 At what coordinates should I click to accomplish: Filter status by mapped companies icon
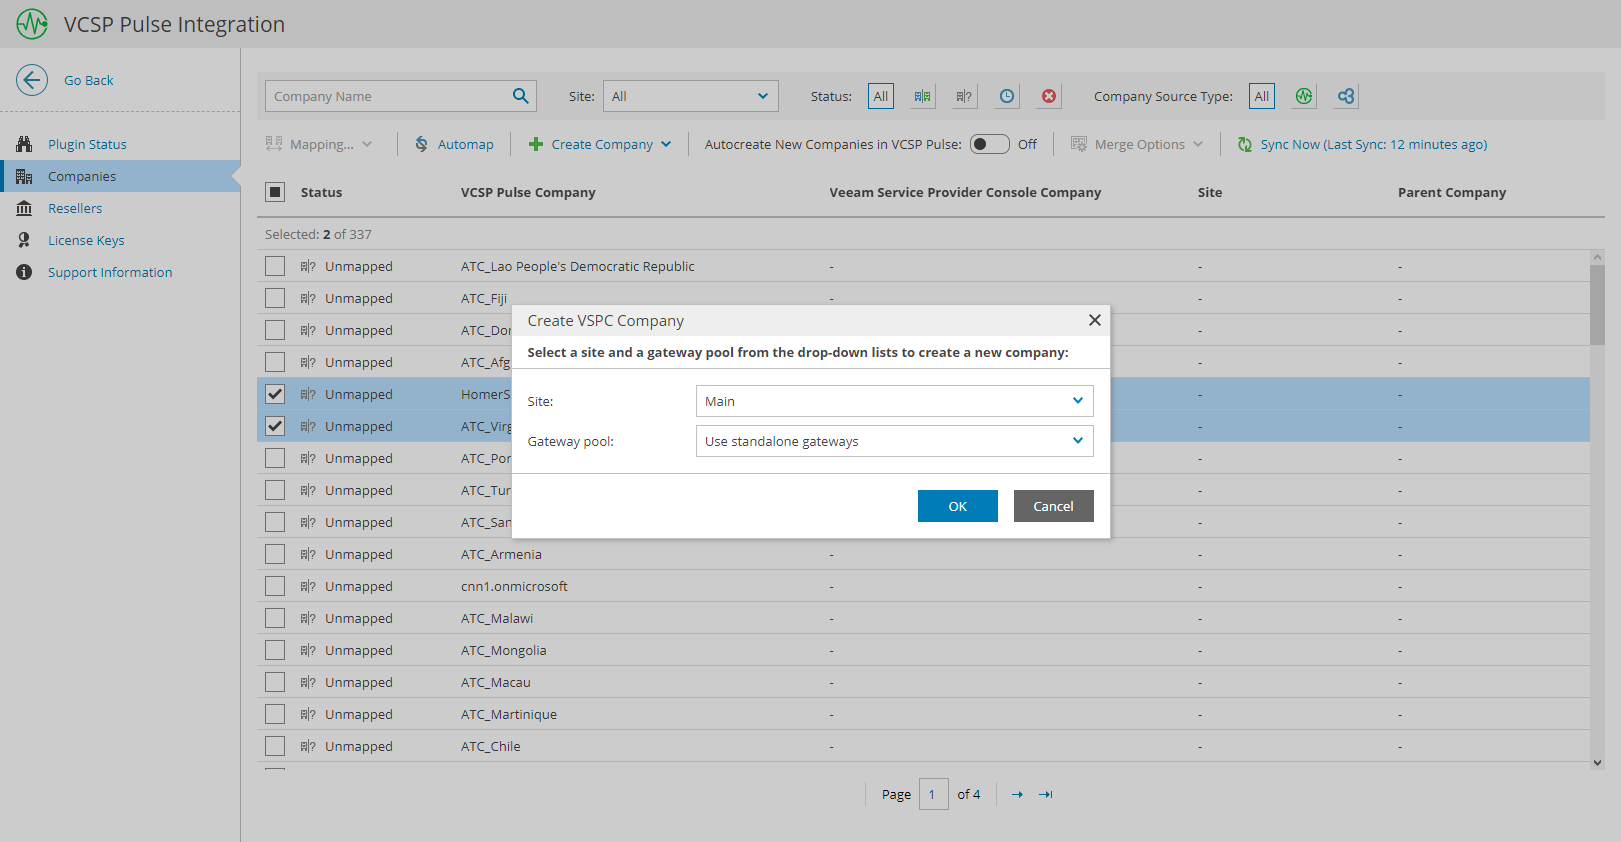[922, 96]
